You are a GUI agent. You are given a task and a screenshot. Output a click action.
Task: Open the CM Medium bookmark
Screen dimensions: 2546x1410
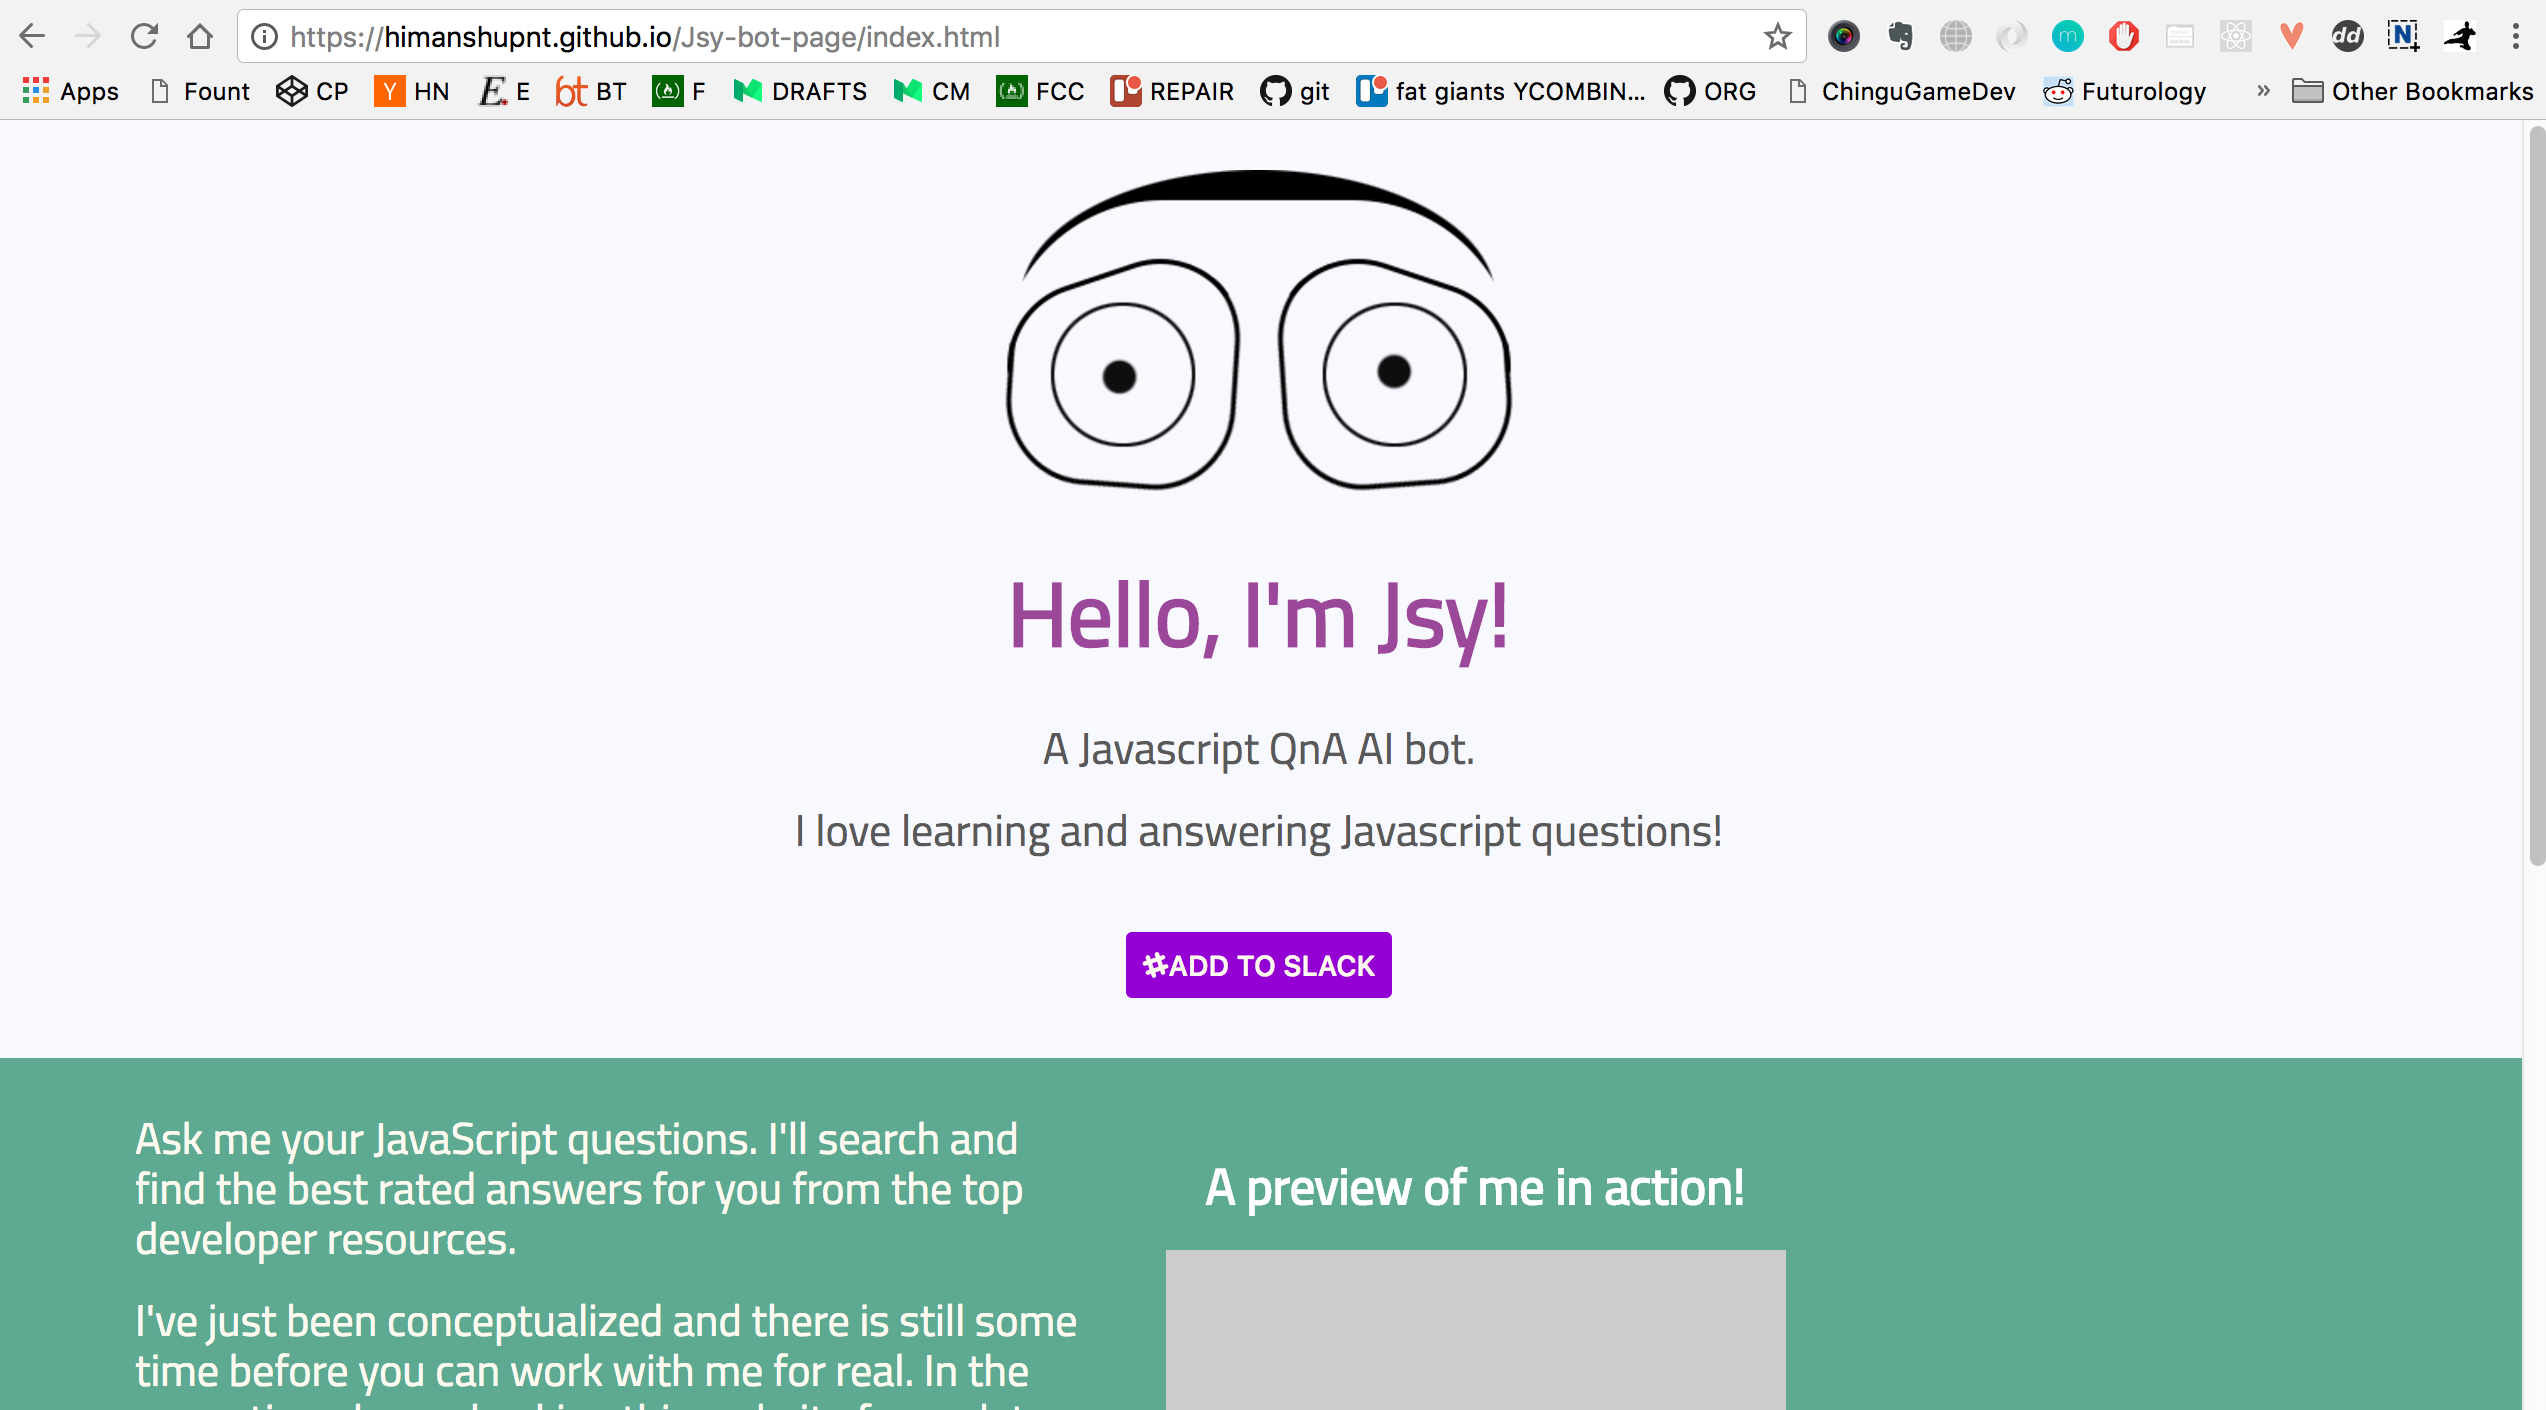pyautogui.click(x=932, y=91)
